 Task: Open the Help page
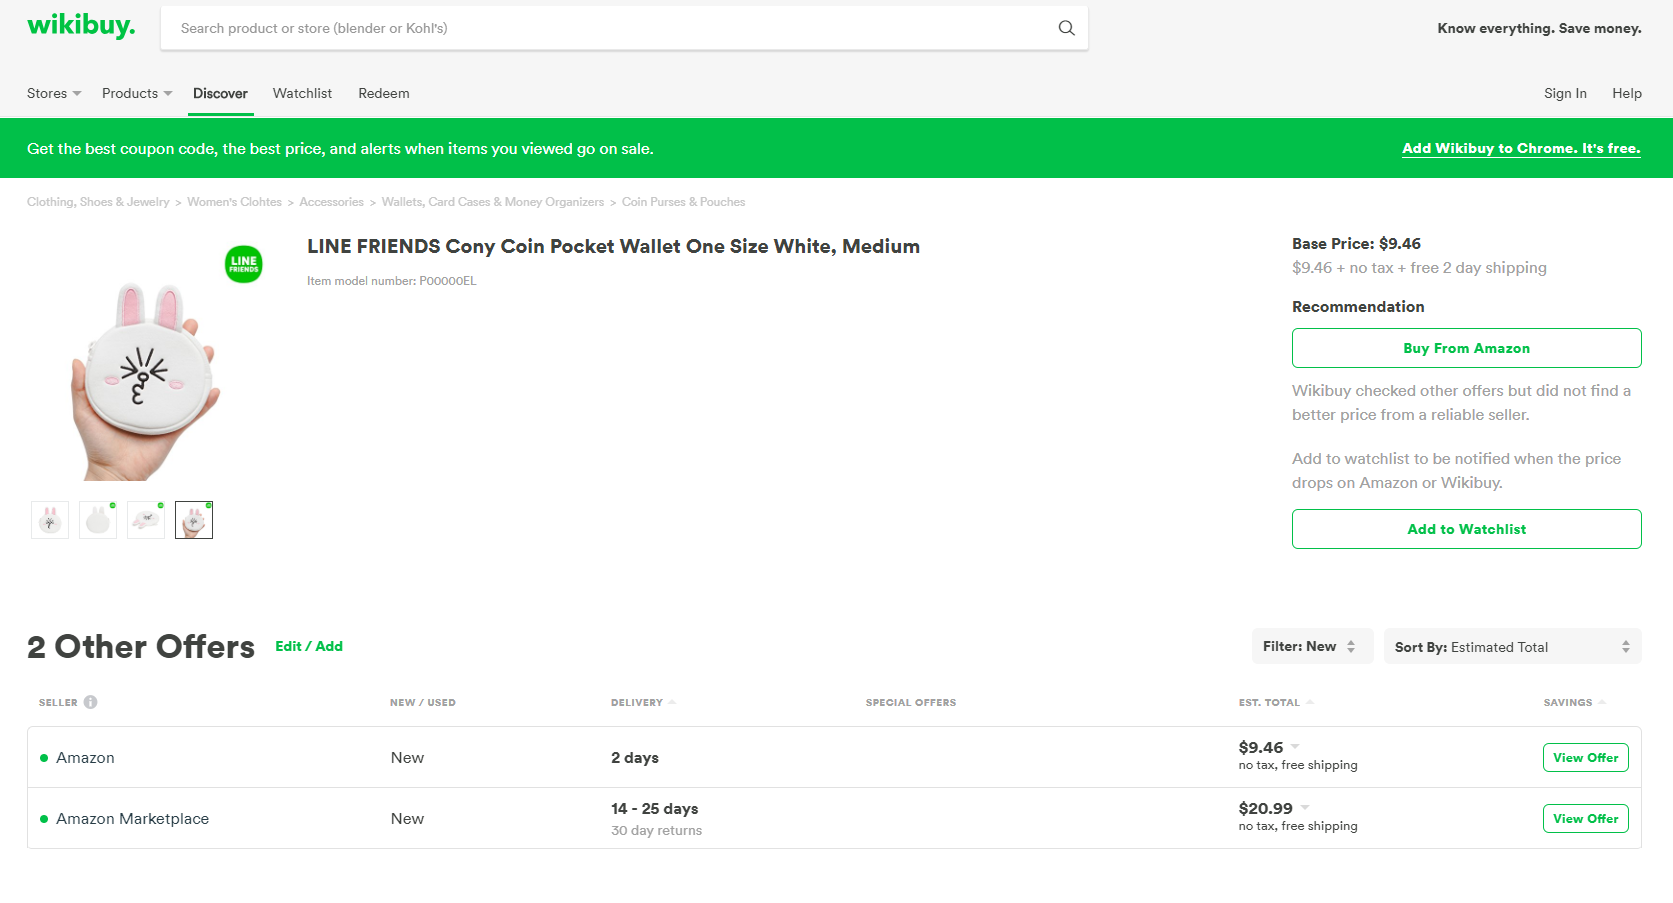tap(1627, 93)
